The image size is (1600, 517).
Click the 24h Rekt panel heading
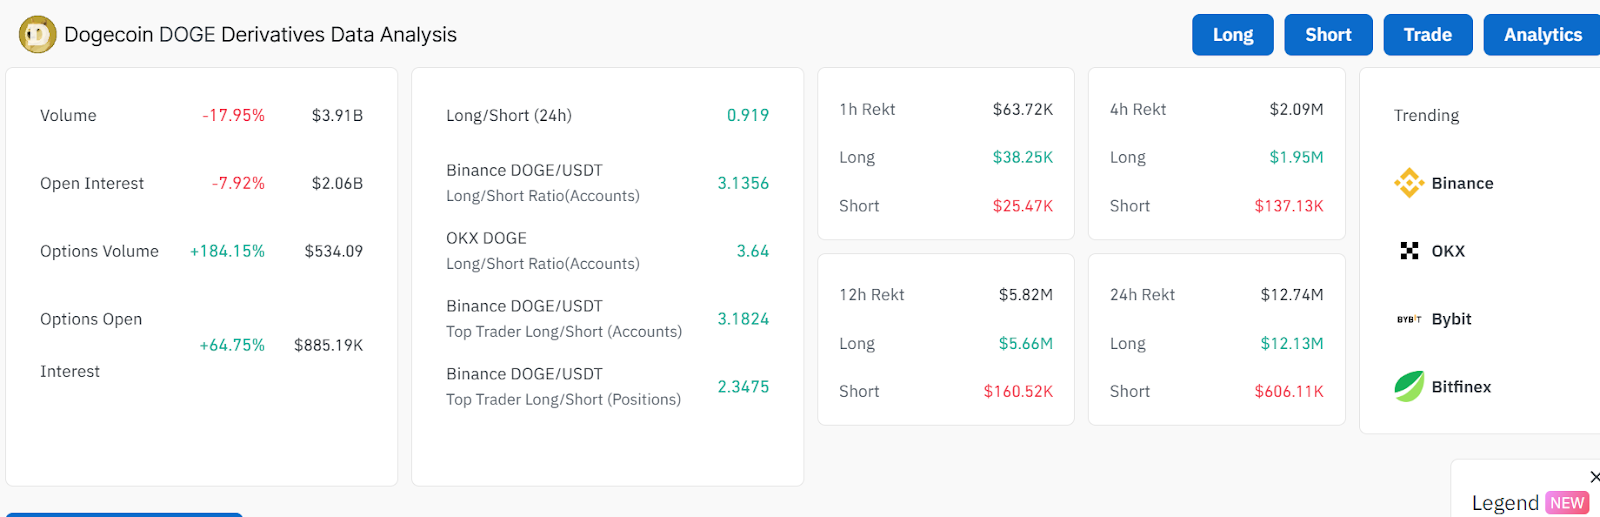coord(1142,295)
